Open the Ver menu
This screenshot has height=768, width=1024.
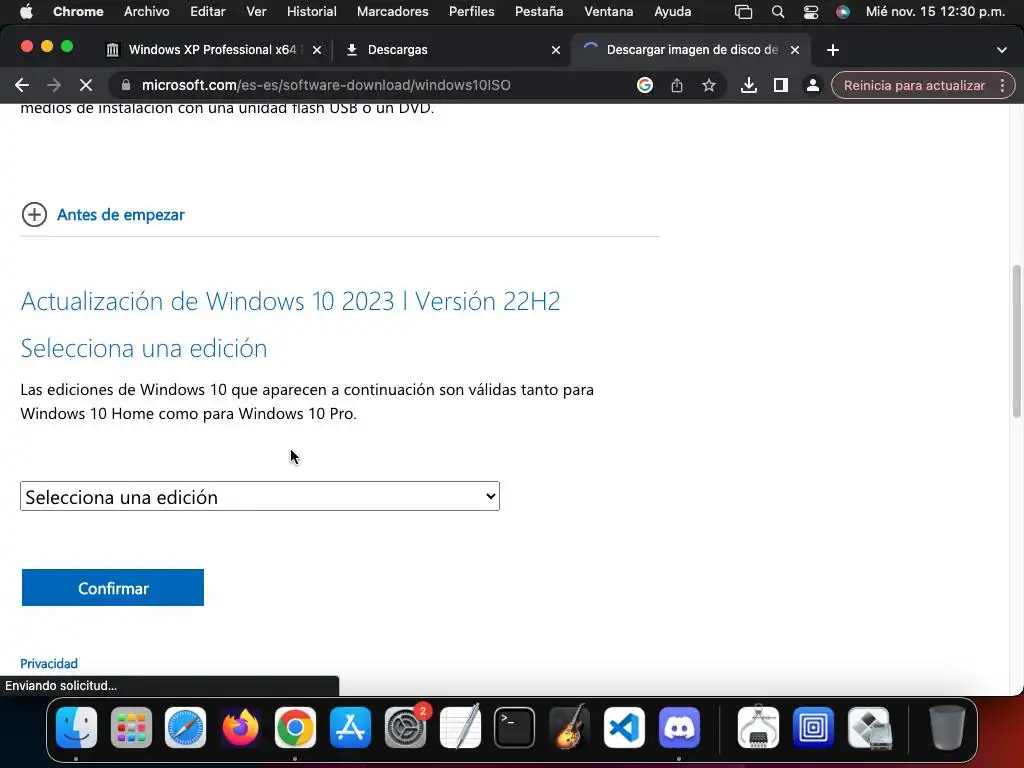(x=256, y=12)
